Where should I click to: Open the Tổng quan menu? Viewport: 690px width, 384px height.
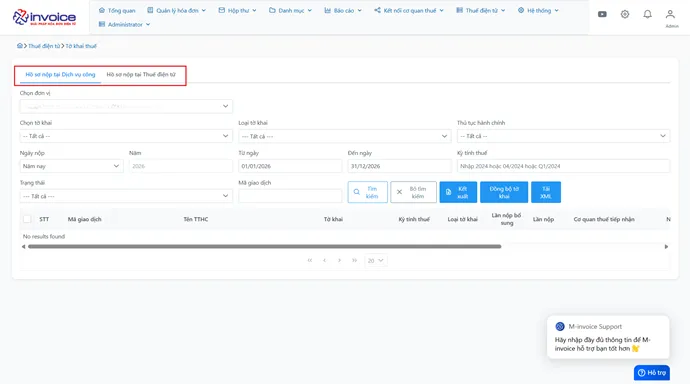tap(117, 10)
